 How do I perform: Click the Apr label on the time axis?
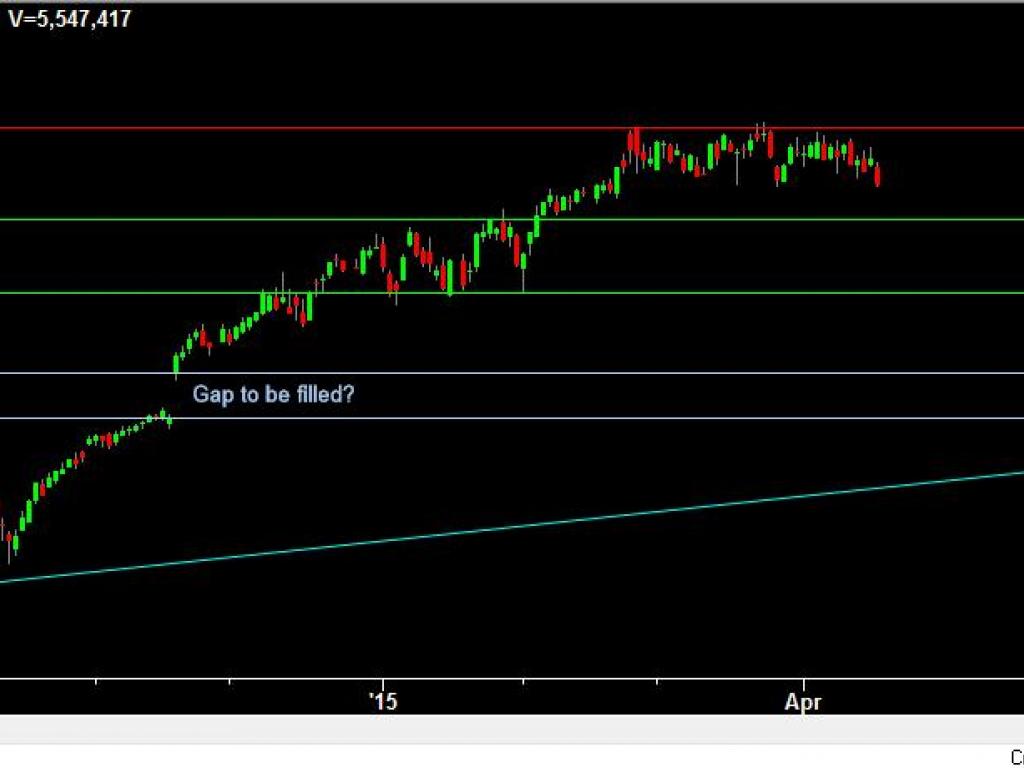pos(802,703)
